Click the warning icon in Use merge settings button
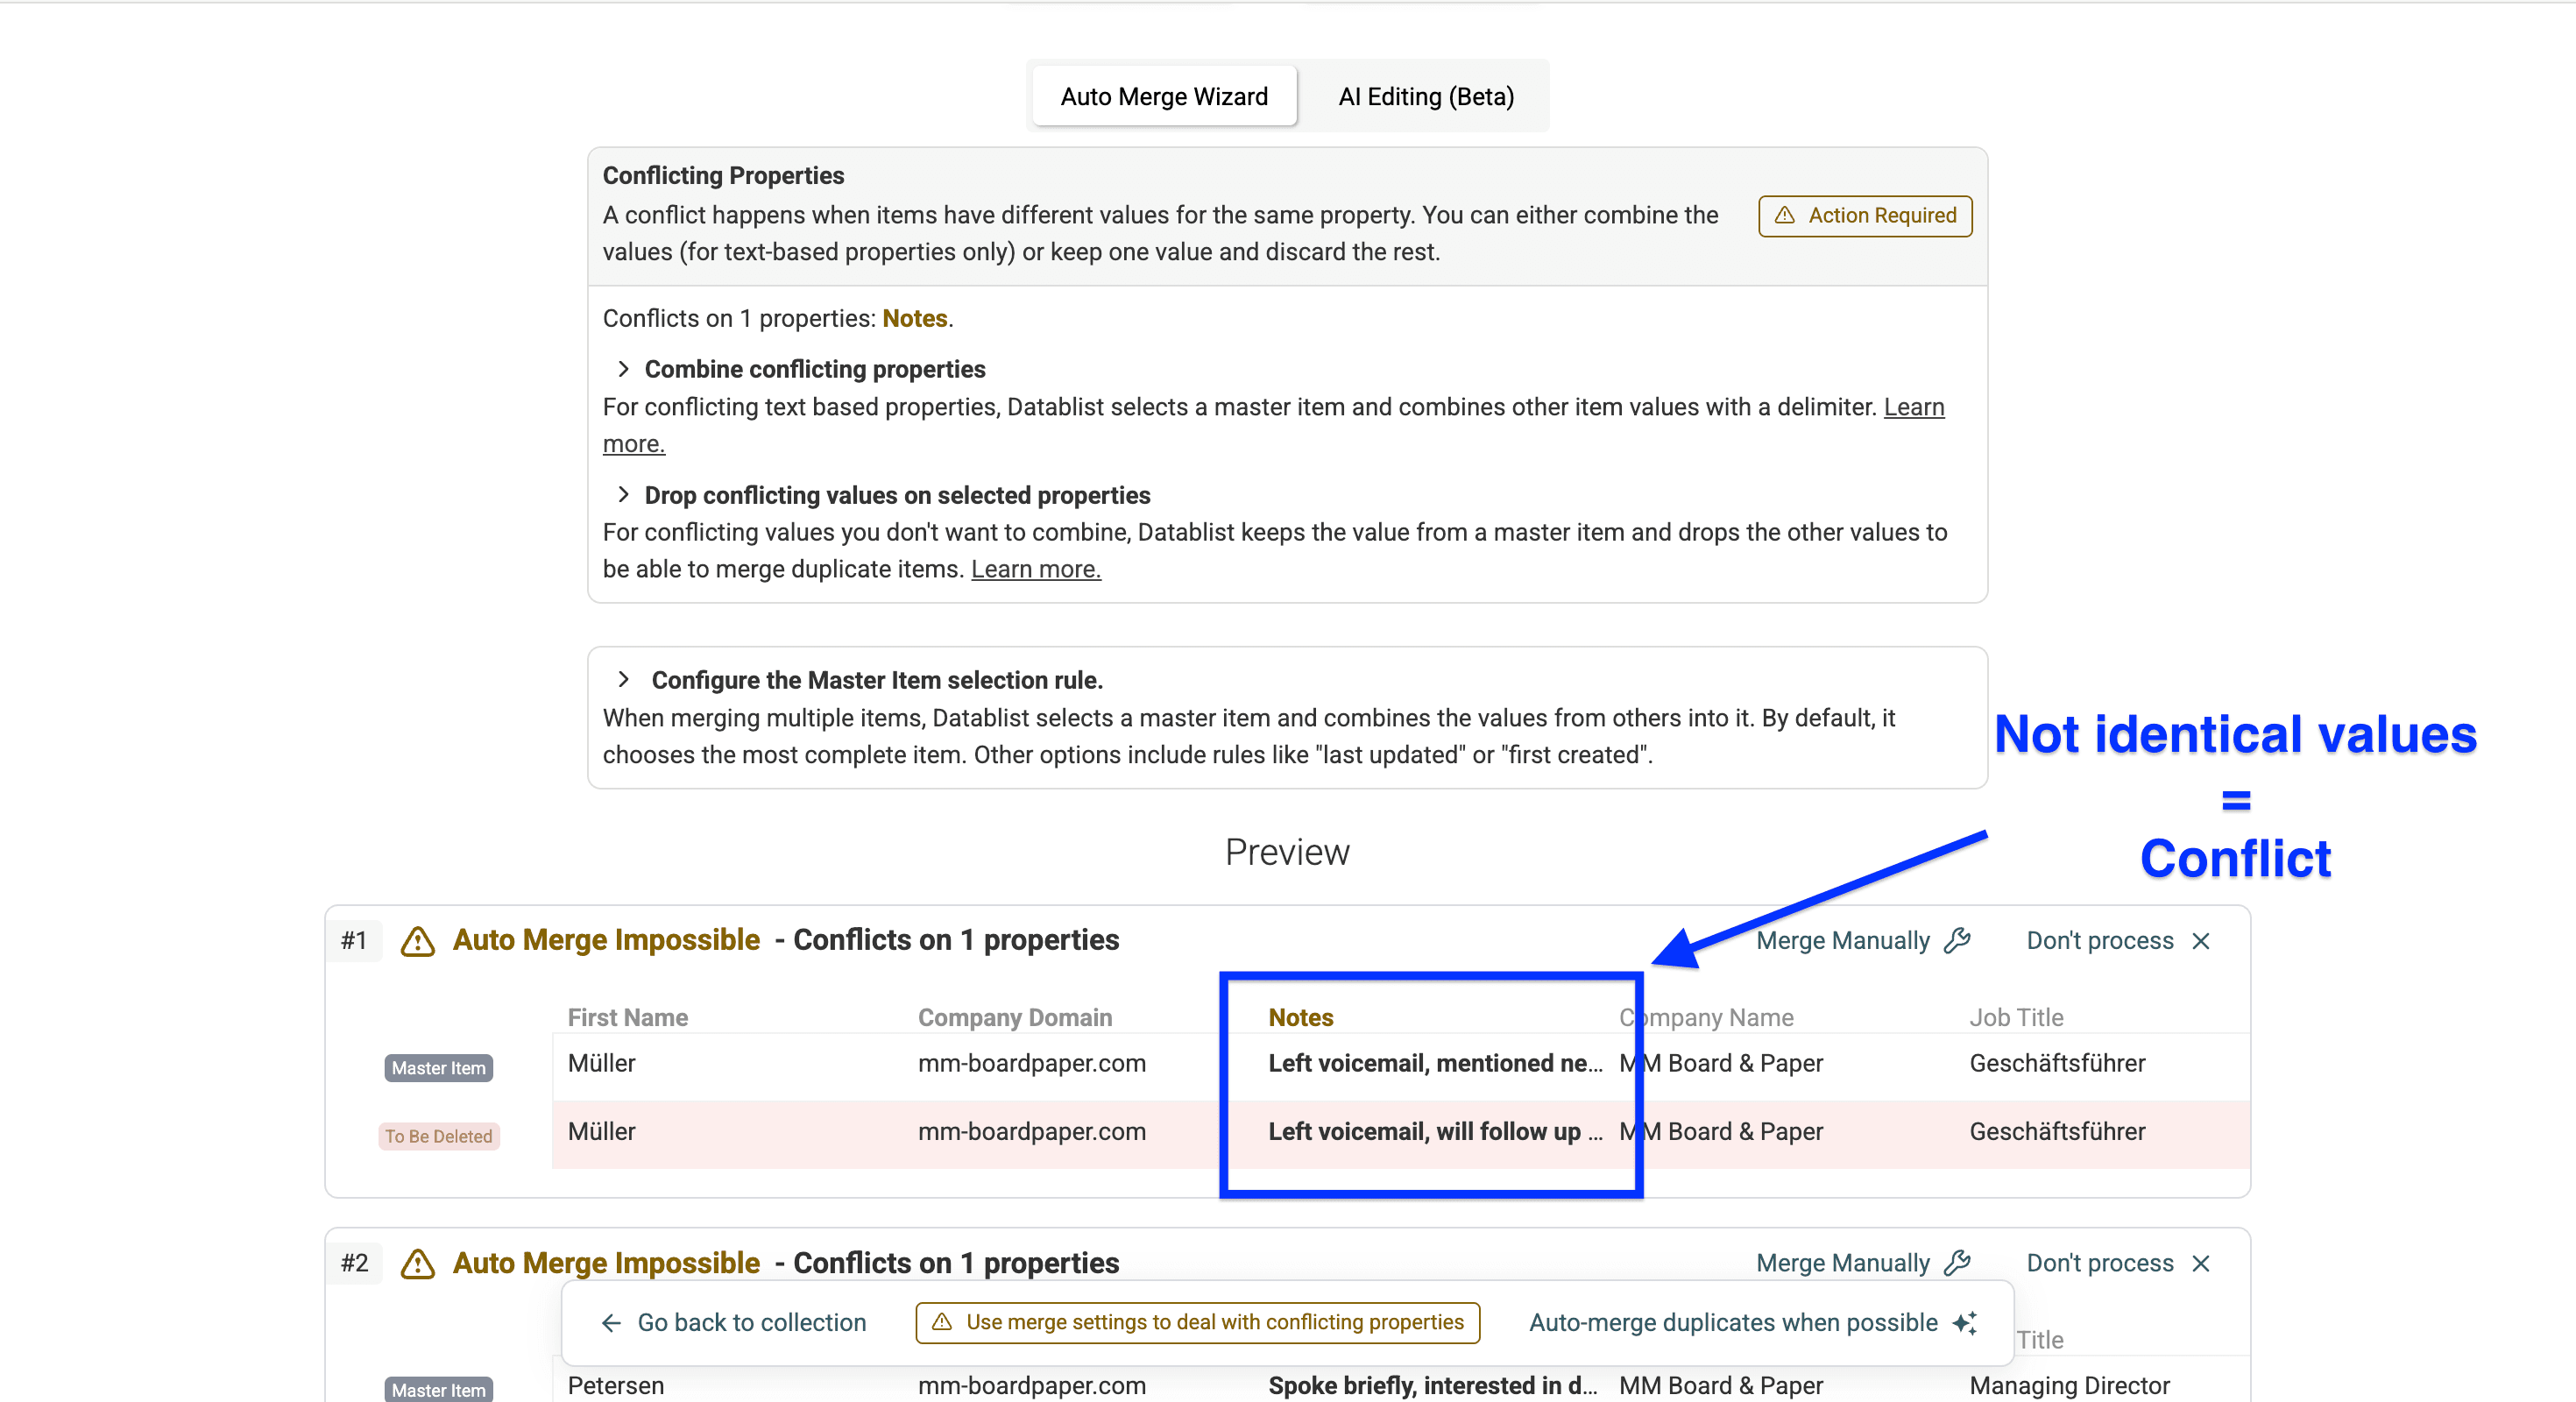This screenshot has height=1402, width=2576. [941, 1322]
